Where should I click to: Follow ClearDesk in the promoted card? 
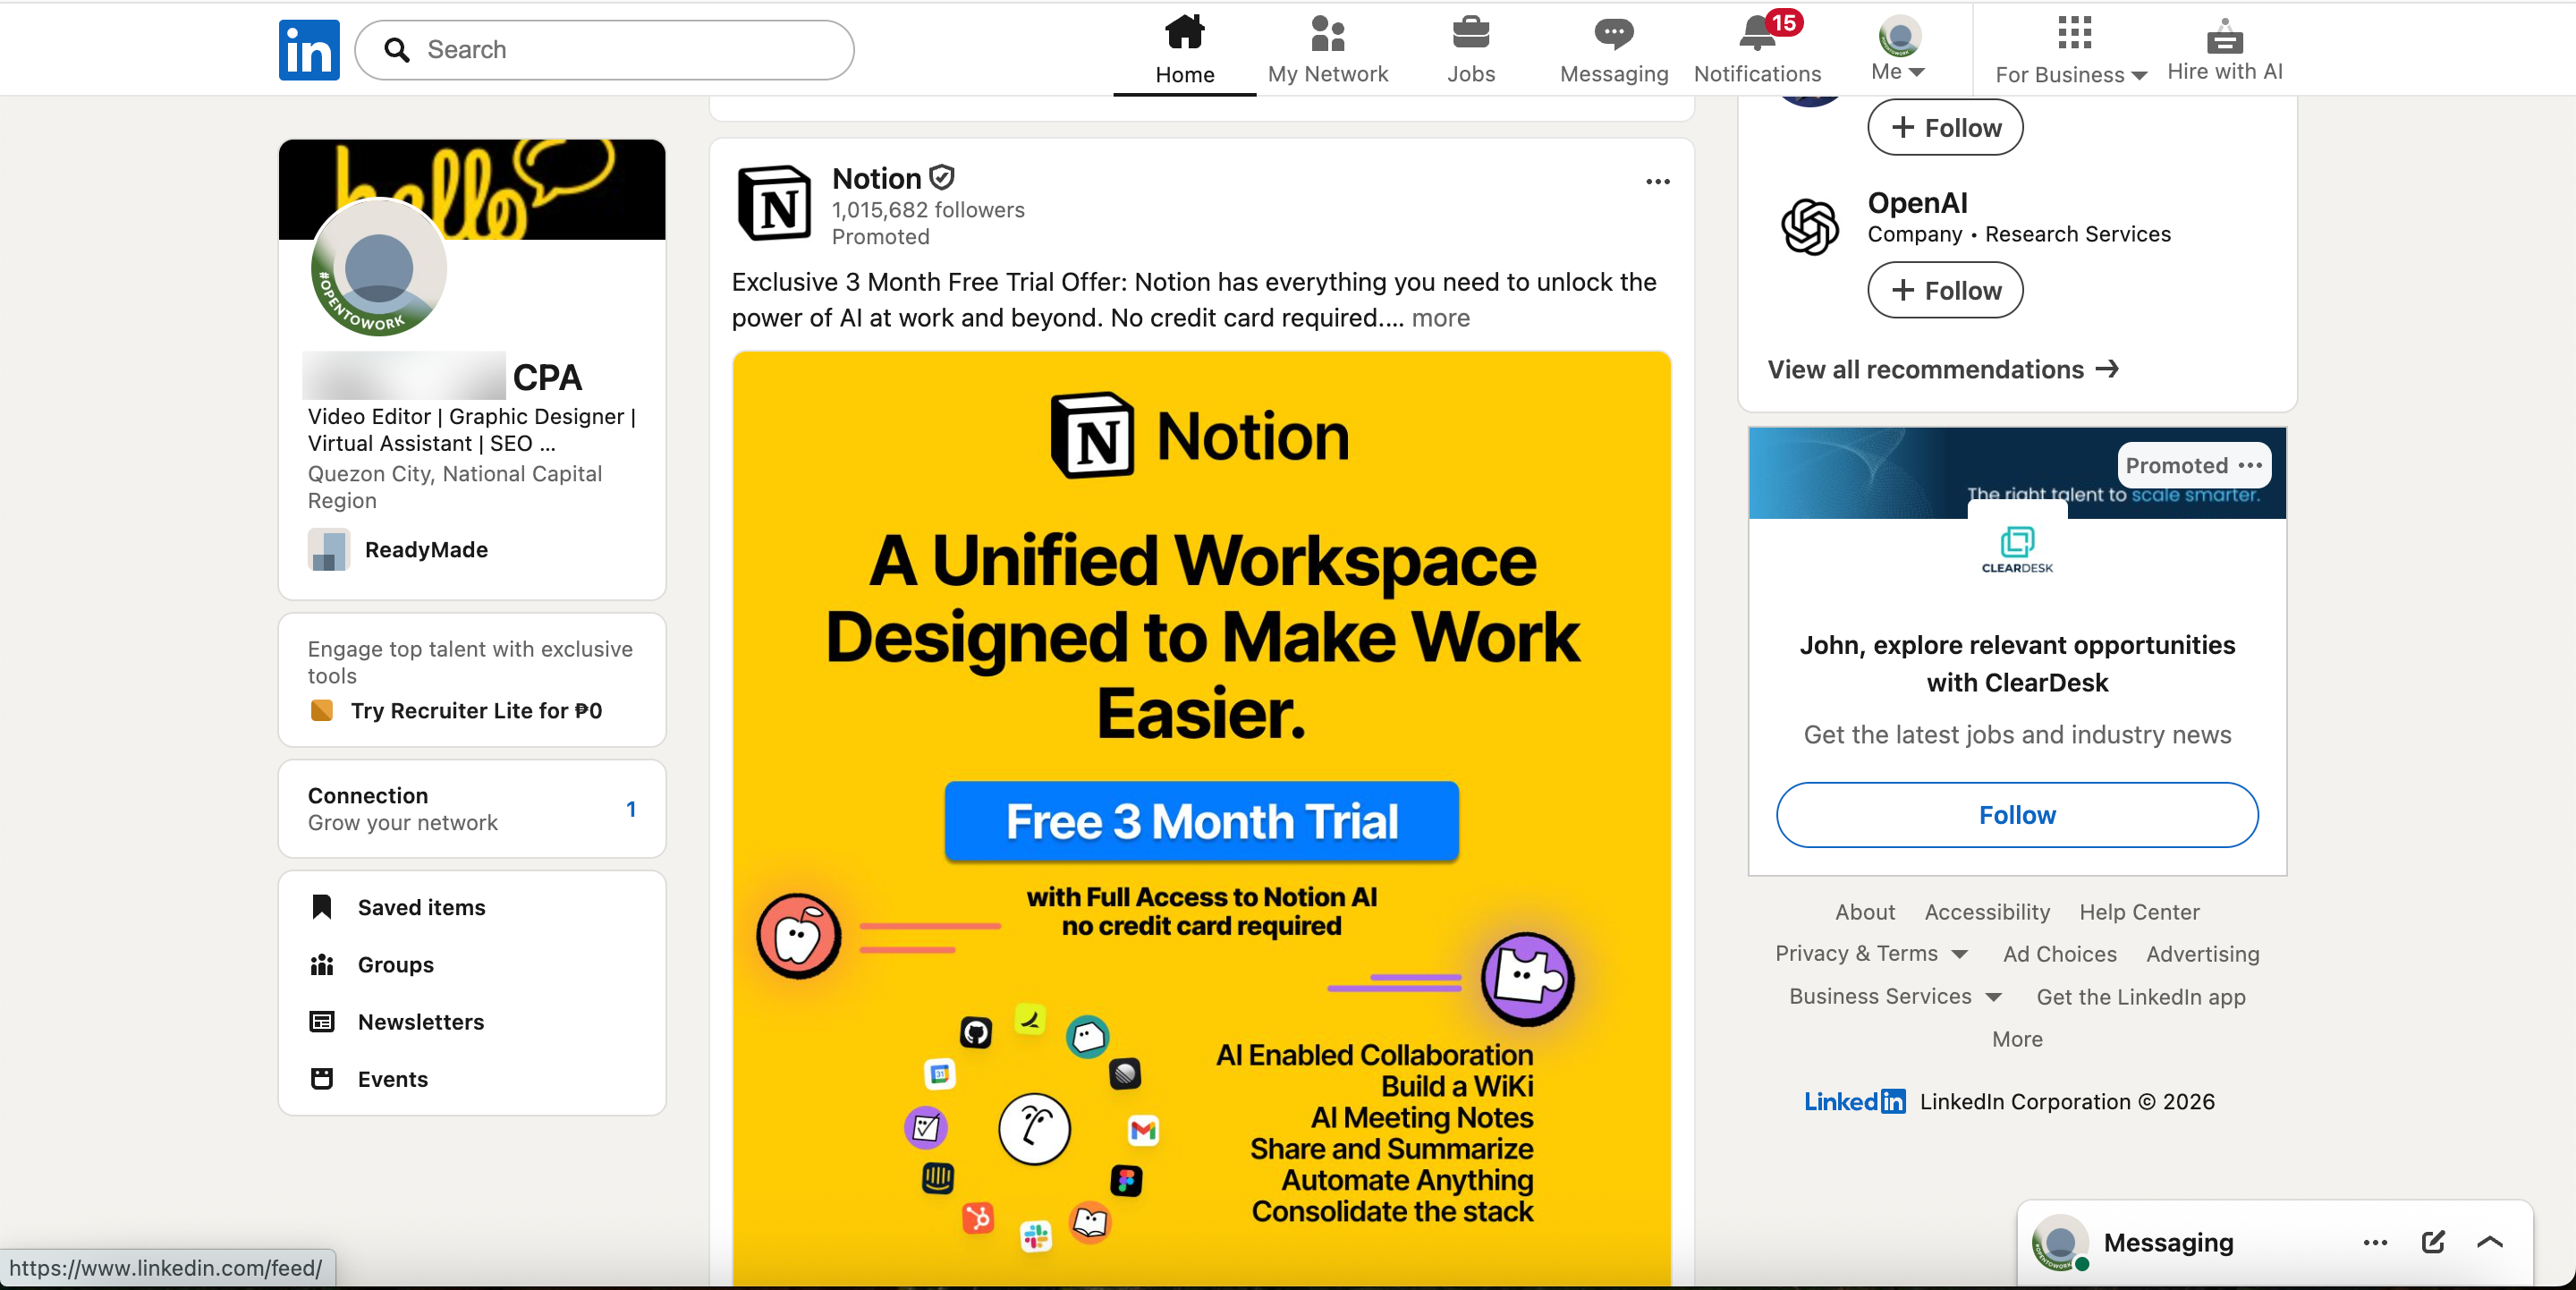click(2016, 815)
